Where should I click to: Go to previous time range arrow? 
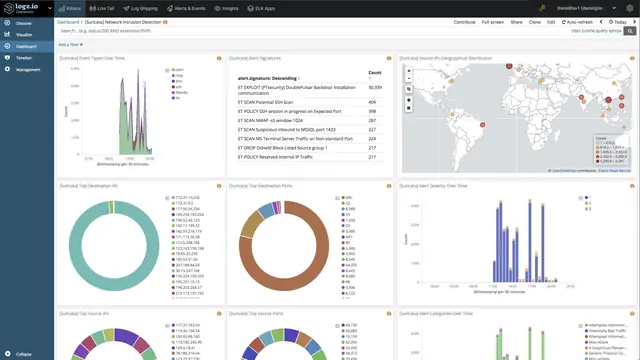pos(601,22)
